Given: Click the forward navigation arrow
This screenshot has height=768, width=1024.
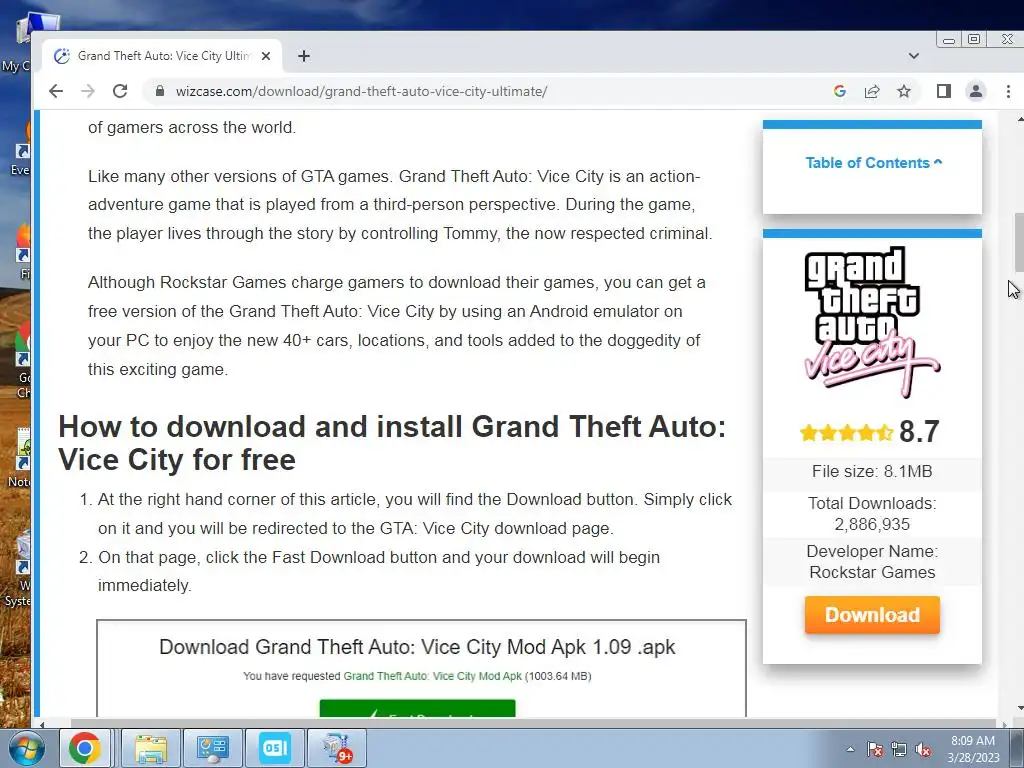Looking at the screenshot, I should (x=88, y=91).
